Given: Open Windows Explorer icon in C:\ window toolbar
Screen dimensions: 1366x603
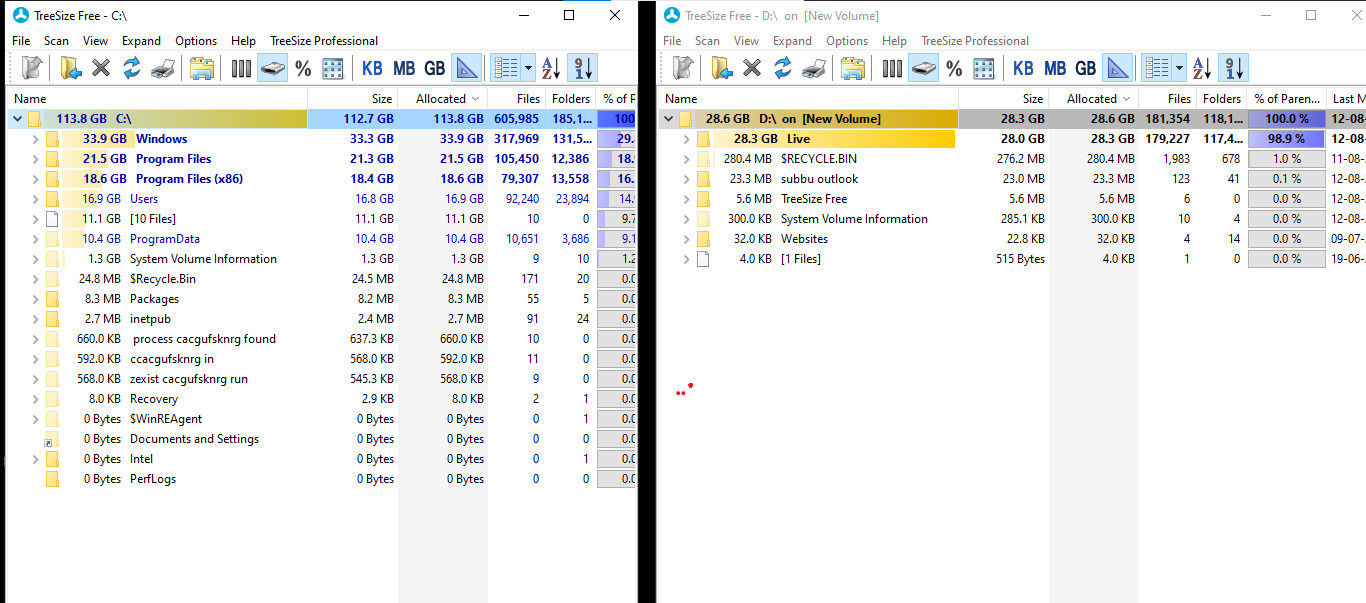Looking at the screenshot, I should [202, 68].
